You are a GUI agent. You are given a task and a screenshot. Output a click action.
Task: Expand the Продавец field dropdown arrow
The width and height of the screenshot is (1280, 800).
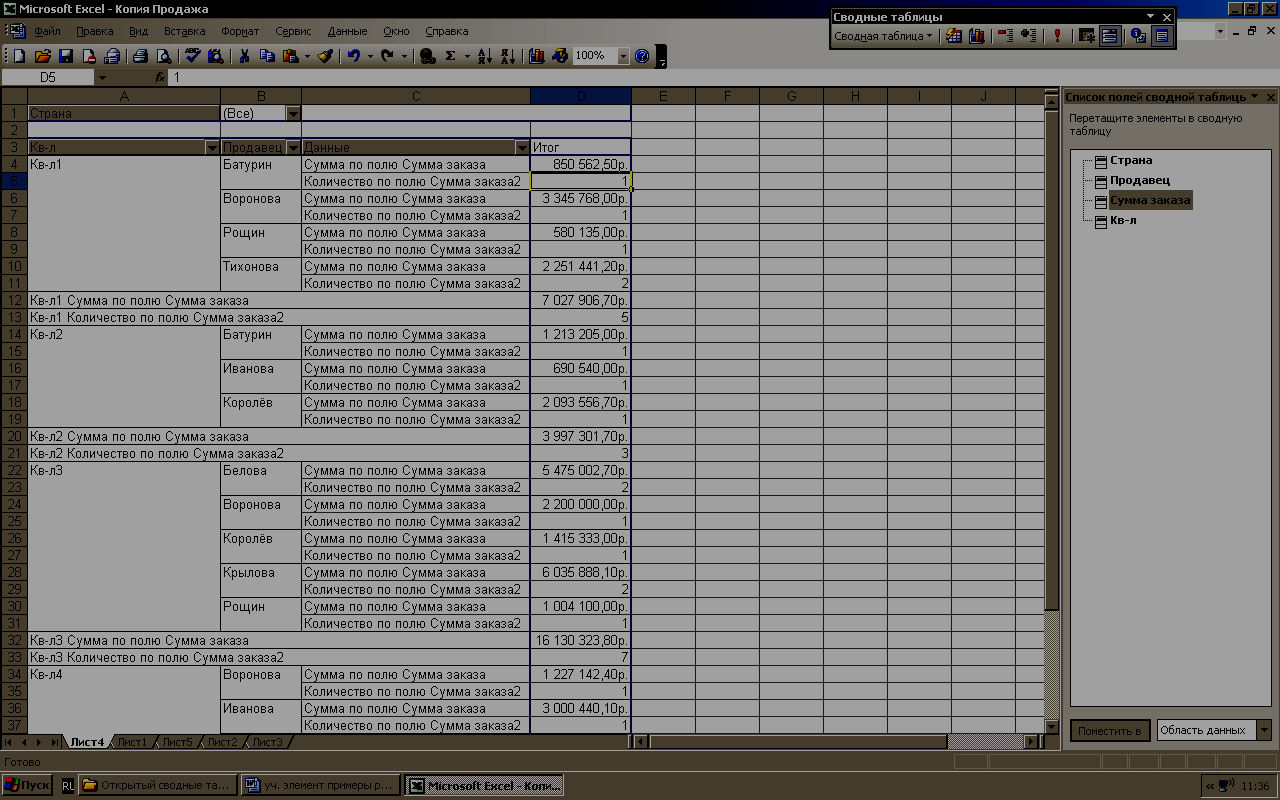click(293, 148)
